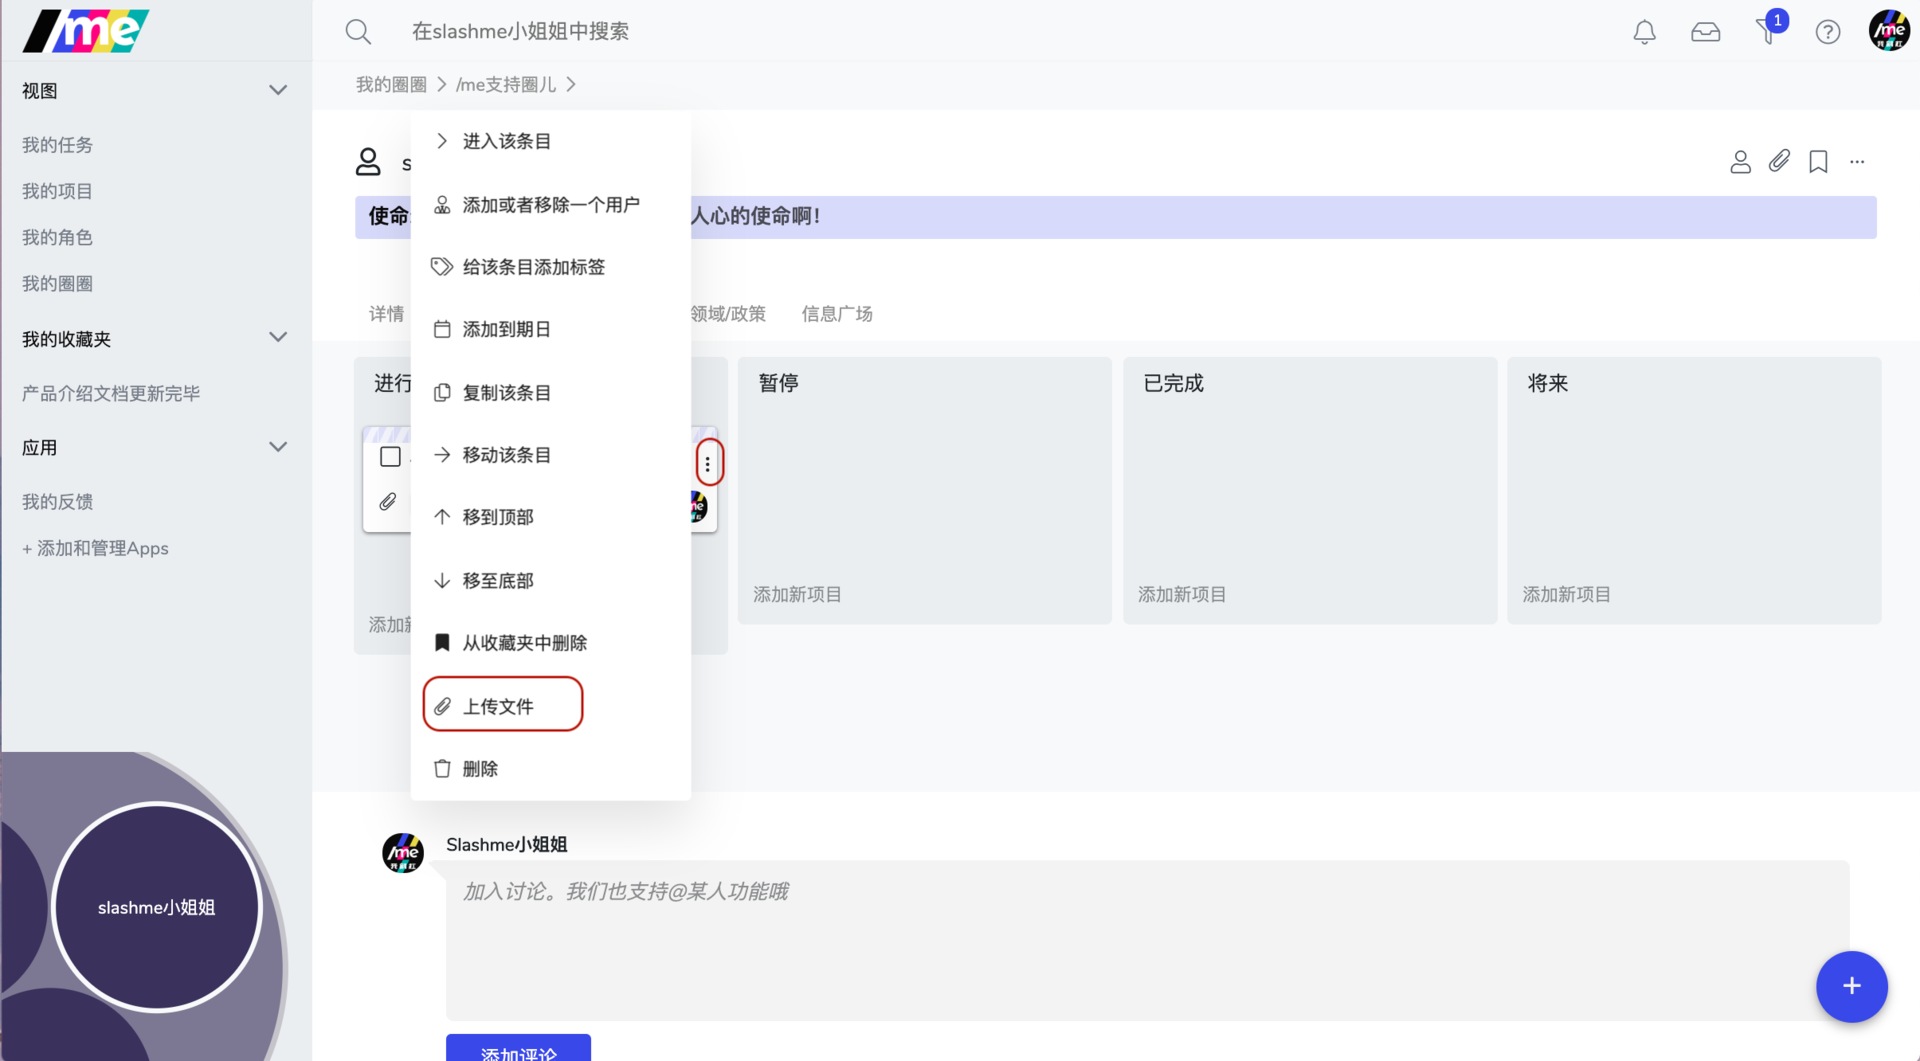Open 我的圈圈 in sidebar
1920x1061 pixels.
tap(57, 284)
